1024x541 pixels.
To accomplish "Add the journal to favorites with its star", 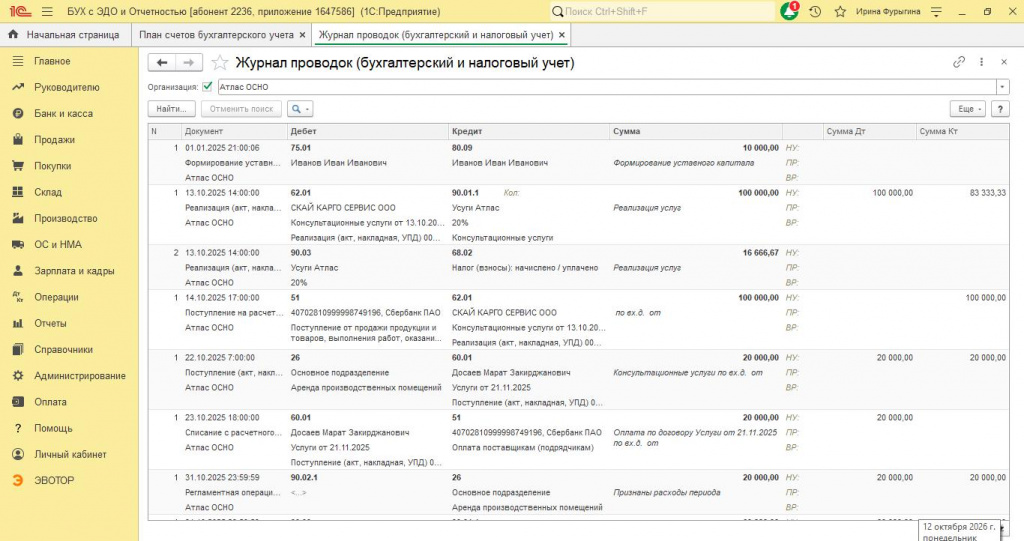I will pos(220,63).
